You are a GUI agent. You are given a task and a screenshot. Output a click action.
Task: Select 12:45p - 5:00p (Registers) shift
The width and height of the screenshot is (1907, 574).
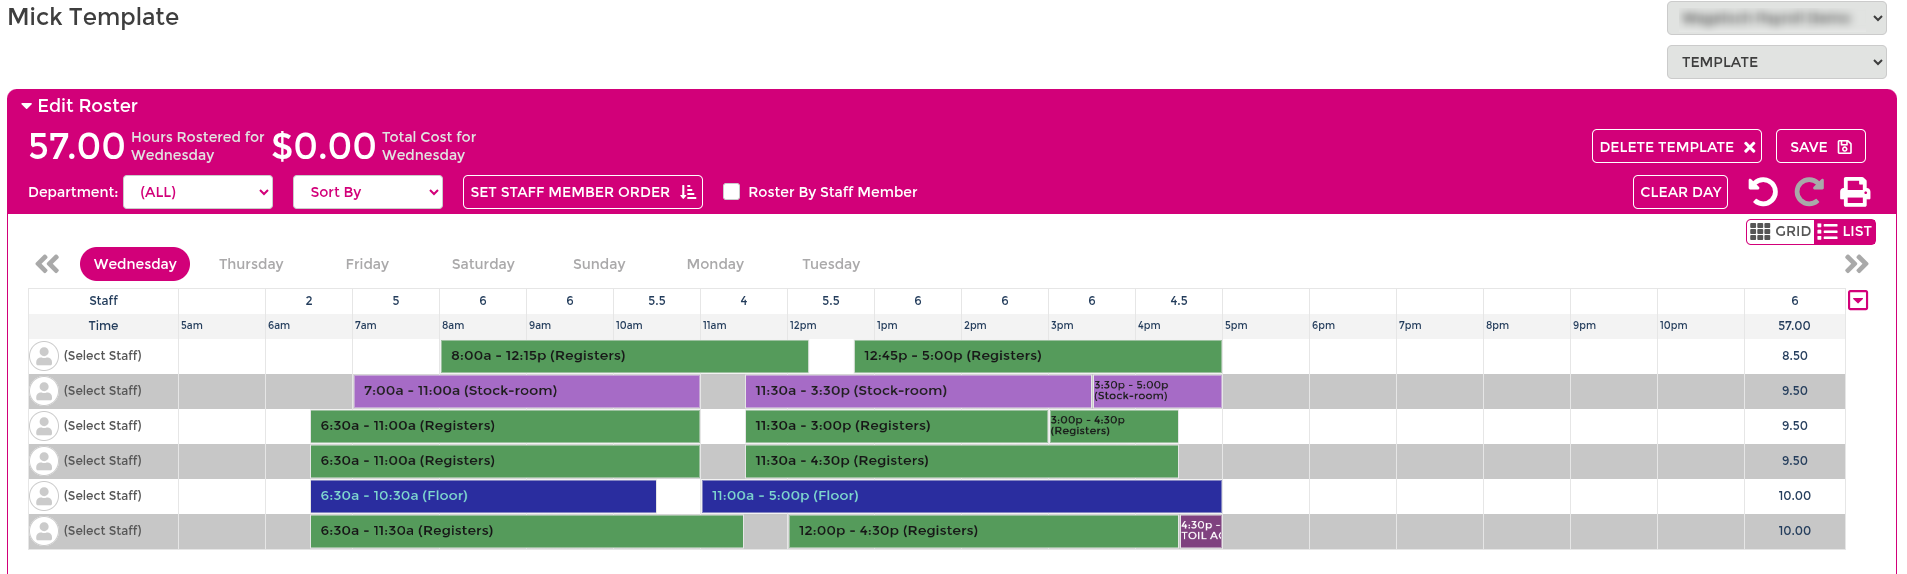[x=1038, y=356]
